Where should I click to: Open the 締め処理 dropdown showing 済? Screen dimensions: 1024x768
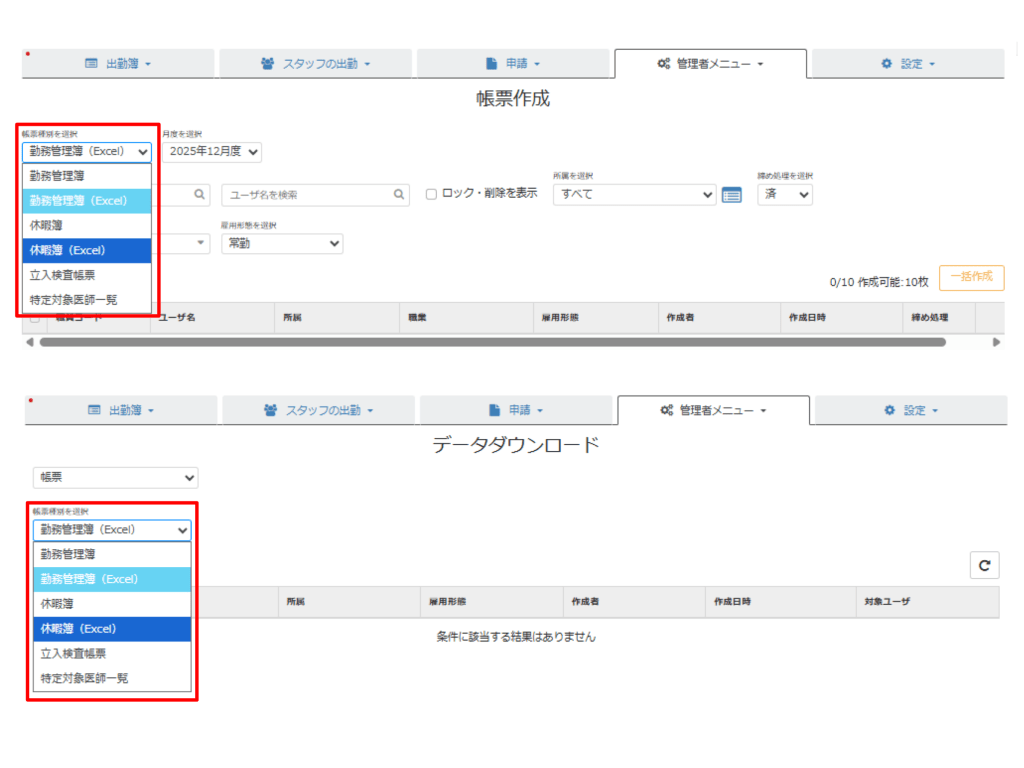[x=785, y=195]
